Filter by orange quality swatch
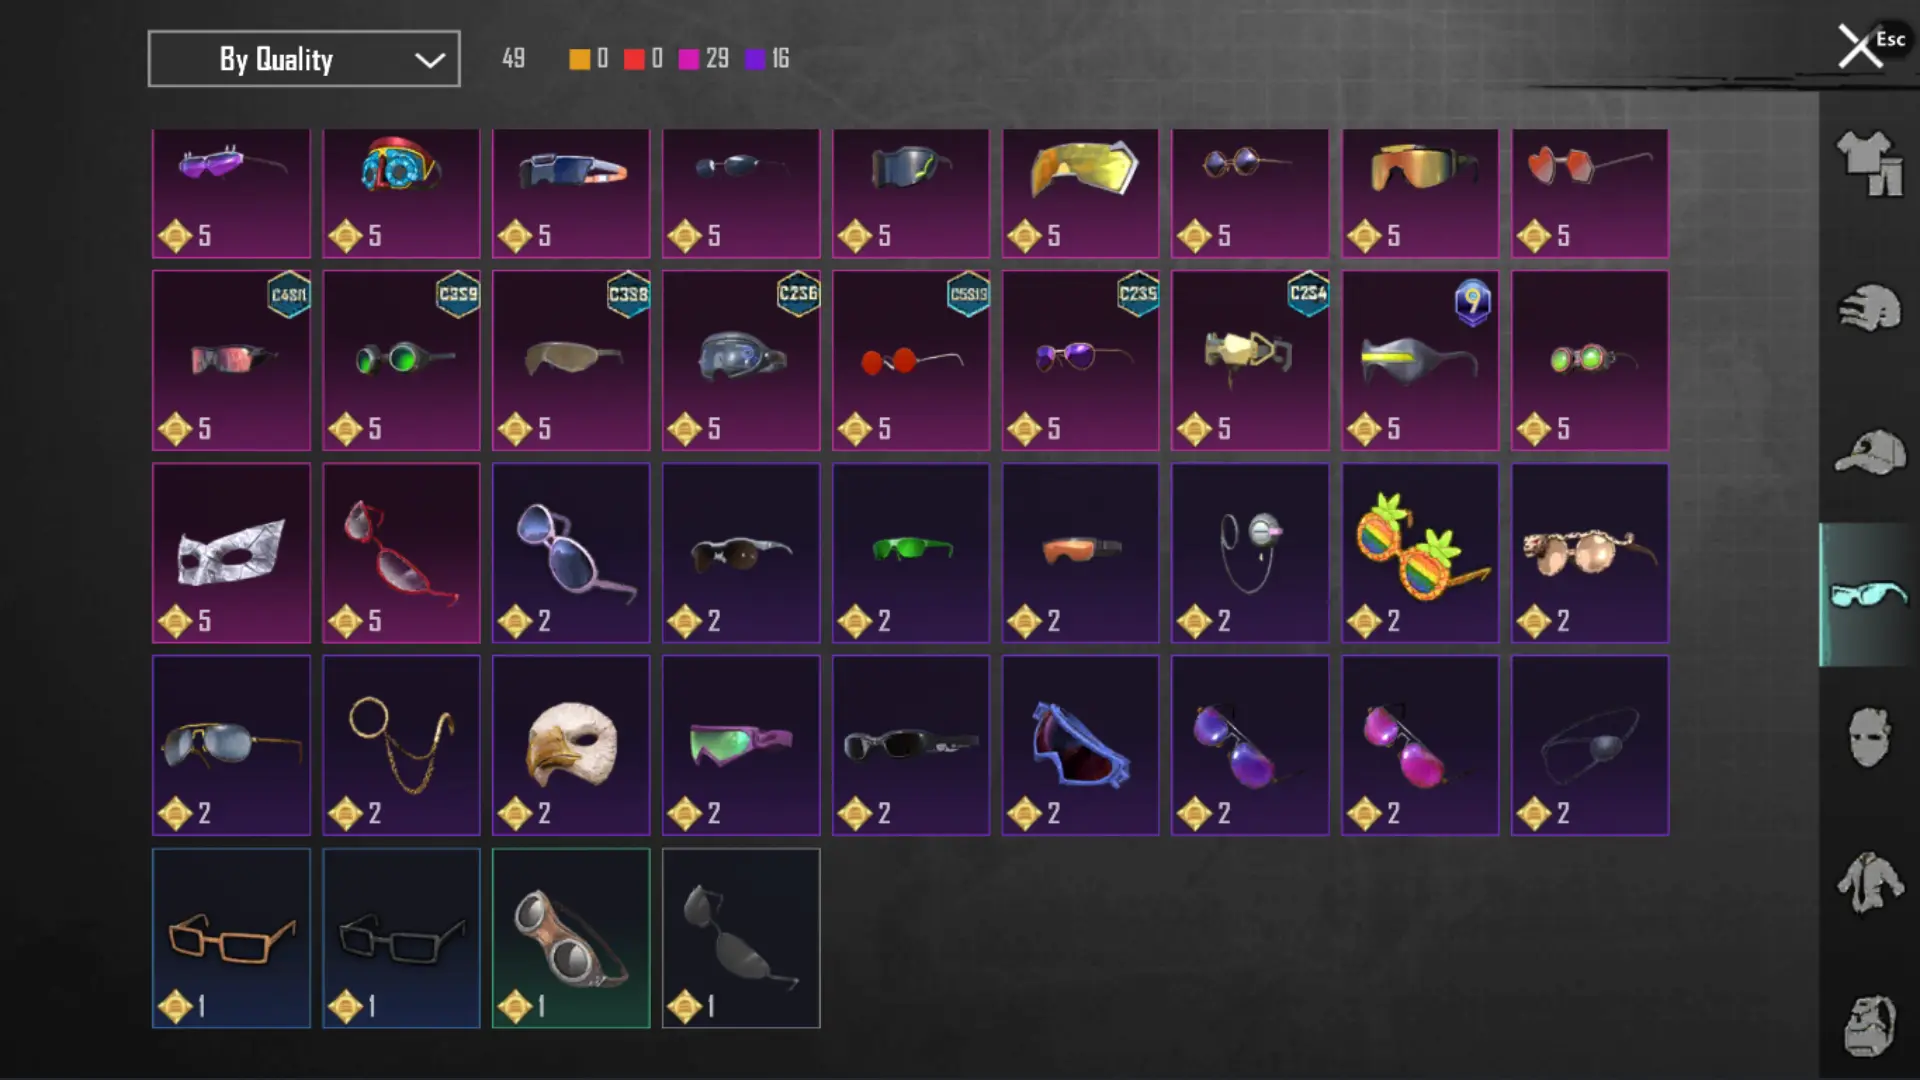Viewport: 1920px width, 1080px height. tap(580, 59)
